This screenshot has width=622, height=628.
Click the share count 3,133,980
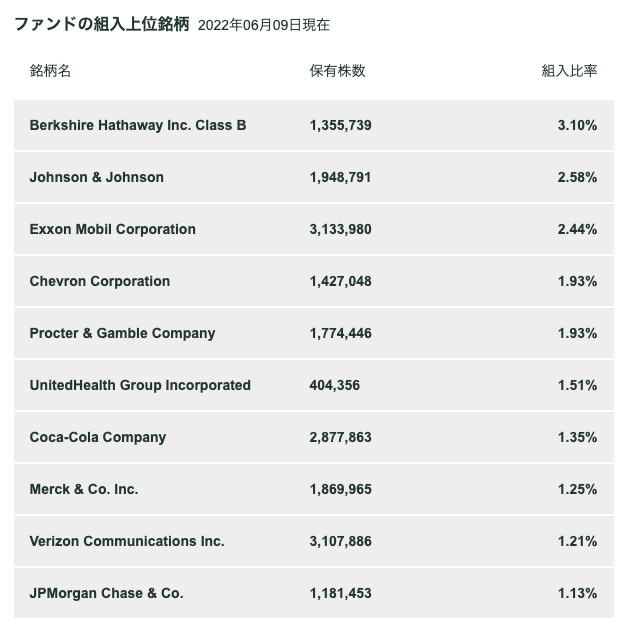click(x=340, y=229)
